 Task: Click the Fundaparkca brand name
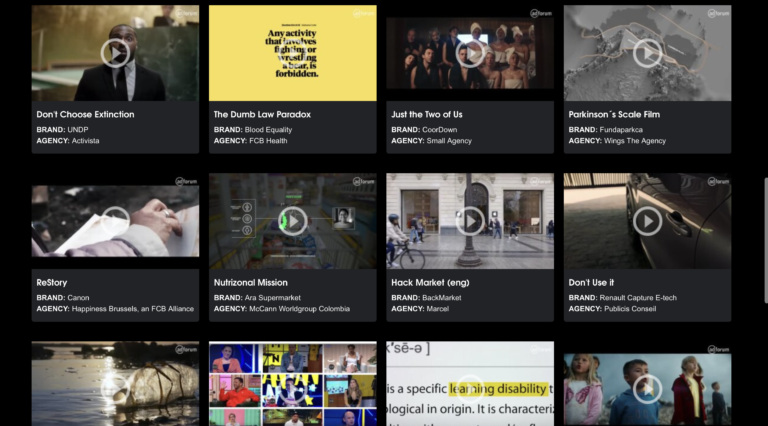click(621, 130)
